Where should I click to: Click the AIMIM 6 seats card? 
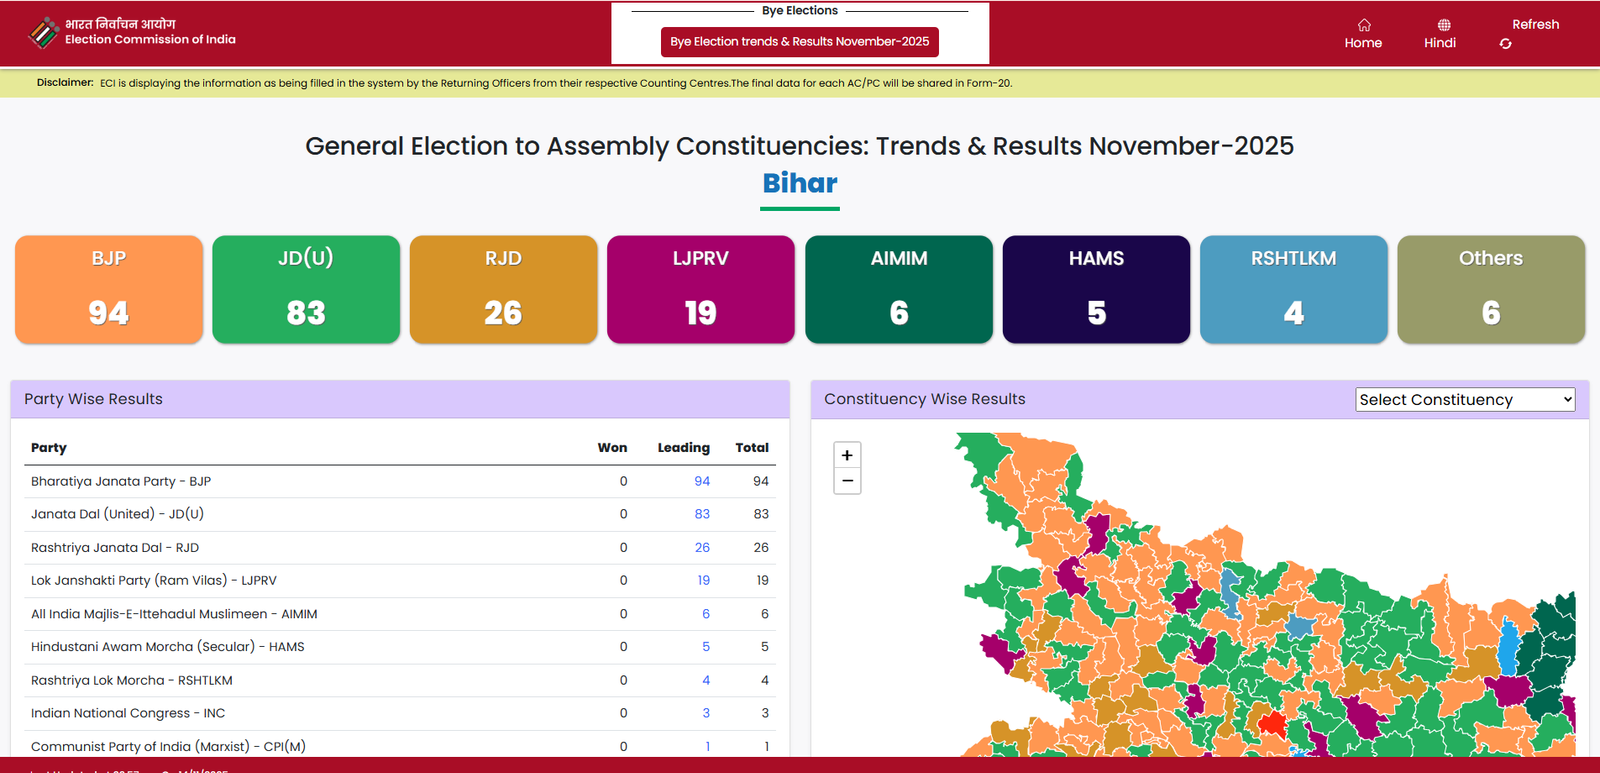tap(898, 290)
